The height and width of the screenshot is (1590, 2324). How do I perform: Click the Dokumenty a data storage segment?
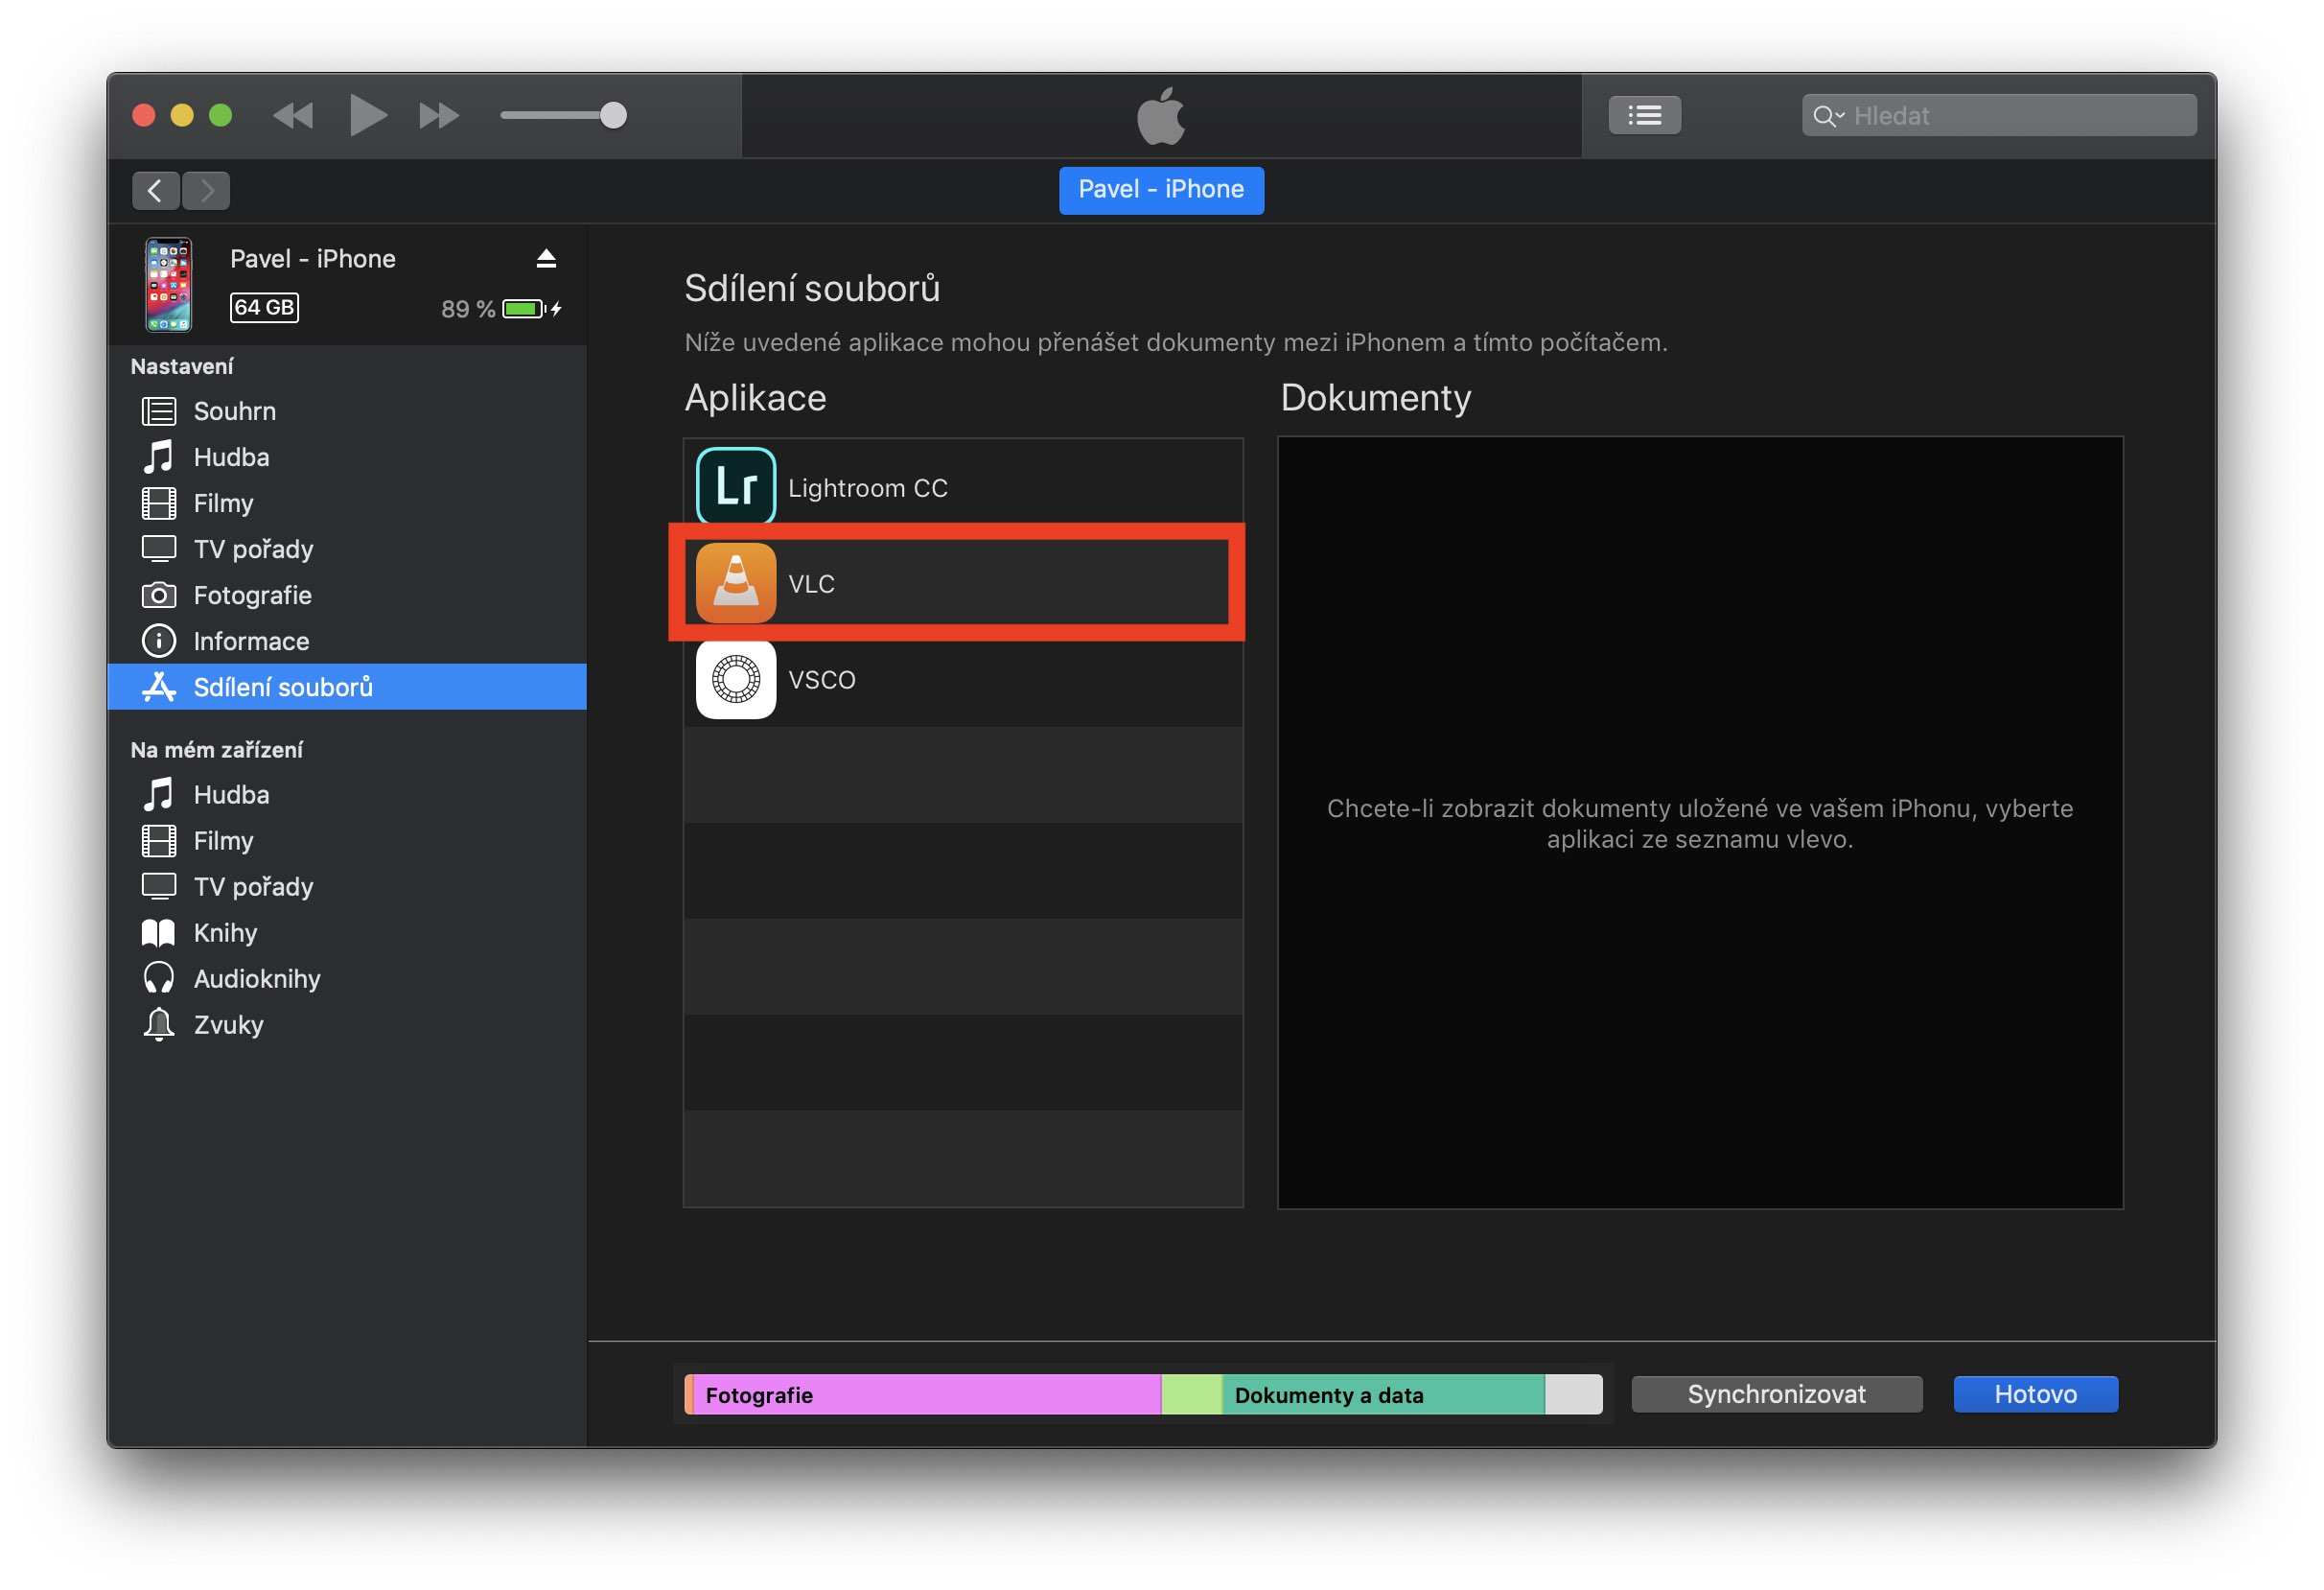click(x=1383, y=1395)
